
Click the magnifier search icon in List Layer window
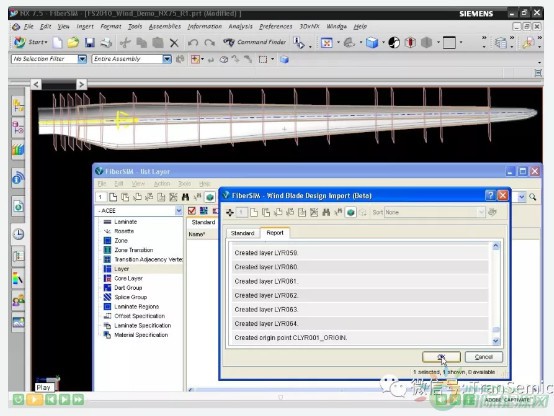coord(532,197)
